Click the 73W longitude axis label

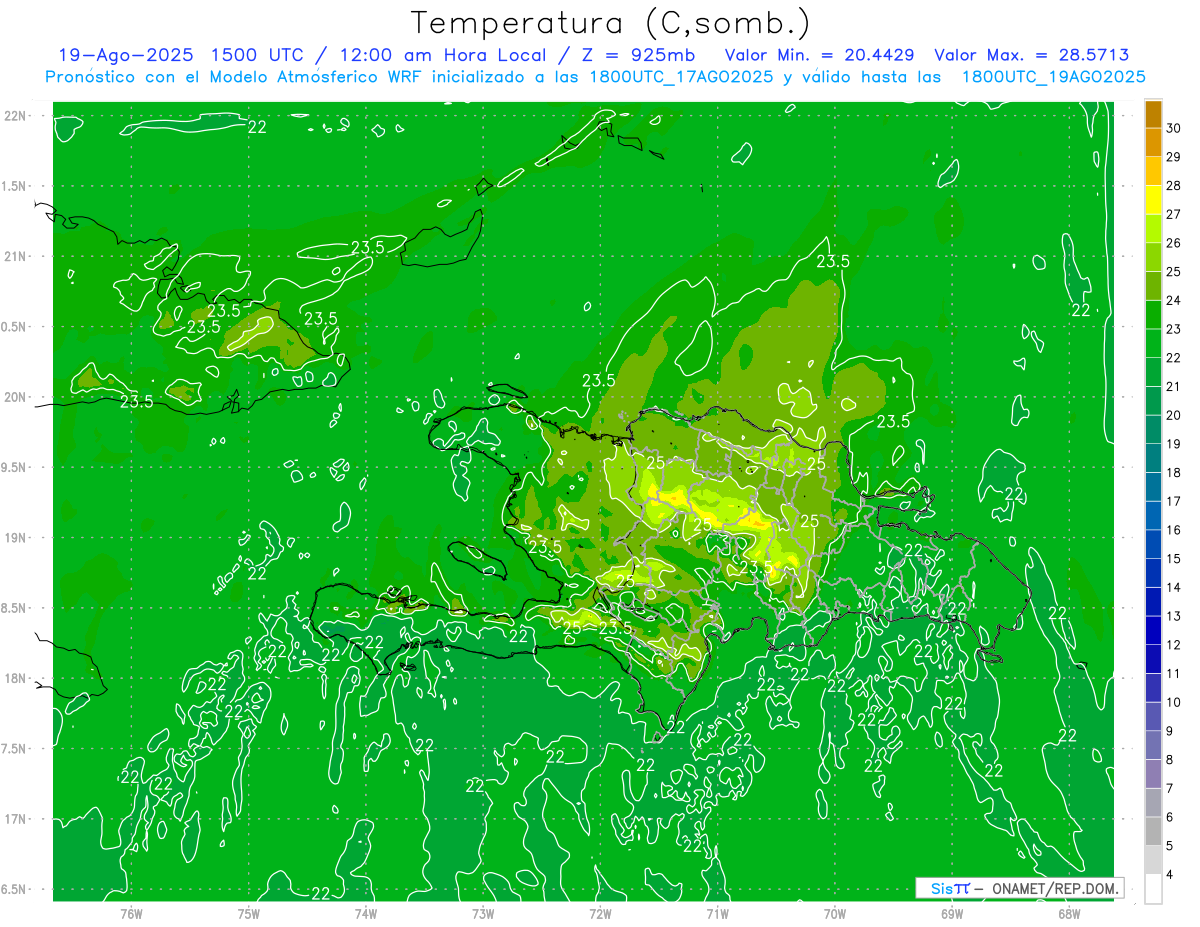[483, 914]
